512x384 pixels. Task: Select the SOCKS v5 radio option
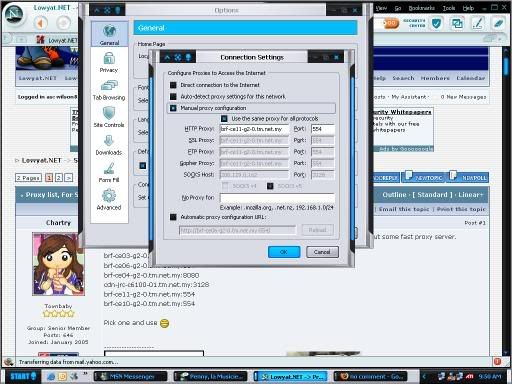[270, 186]
